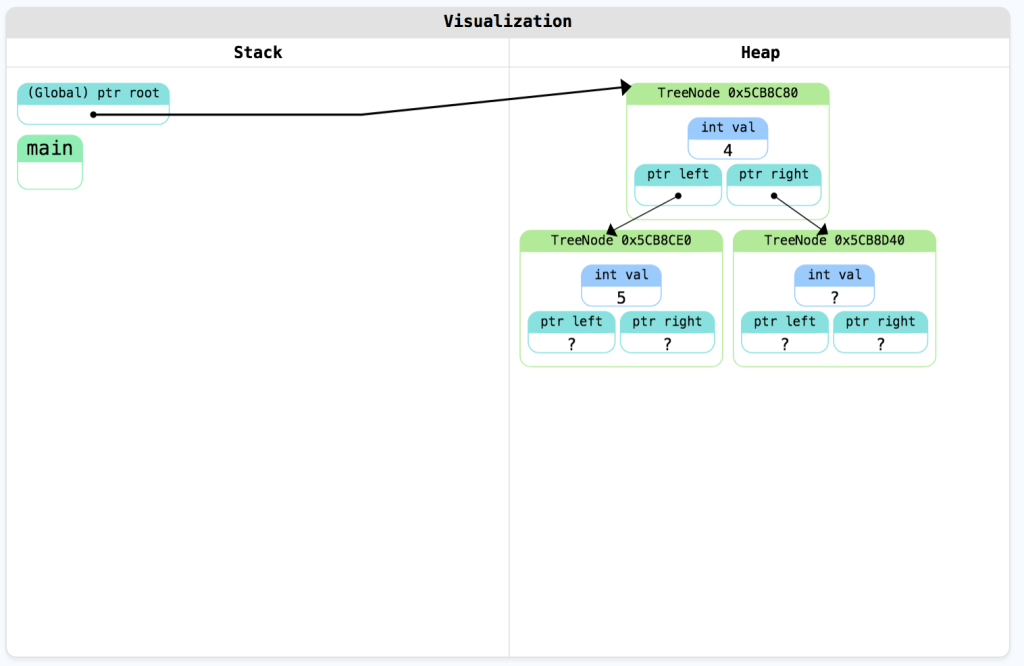Click the pointer dot in root's ptr left
This screenshot has height=666, width=1024.
click(x=677, y=195)
